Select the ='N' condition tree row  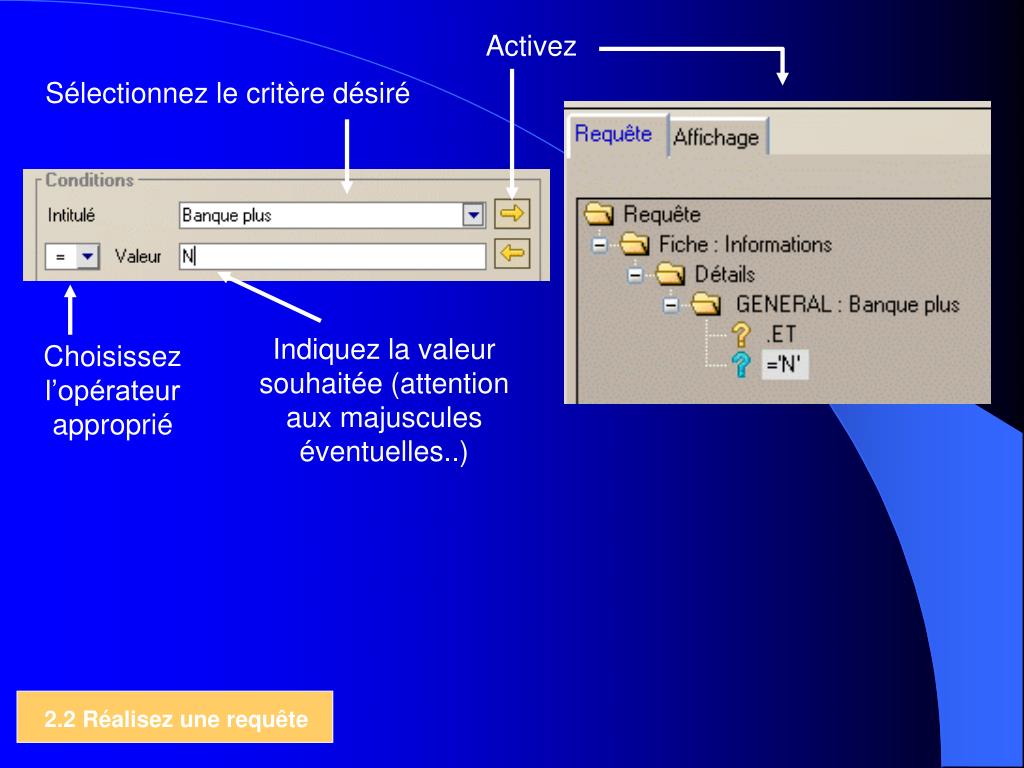click(x=784, y=364)
